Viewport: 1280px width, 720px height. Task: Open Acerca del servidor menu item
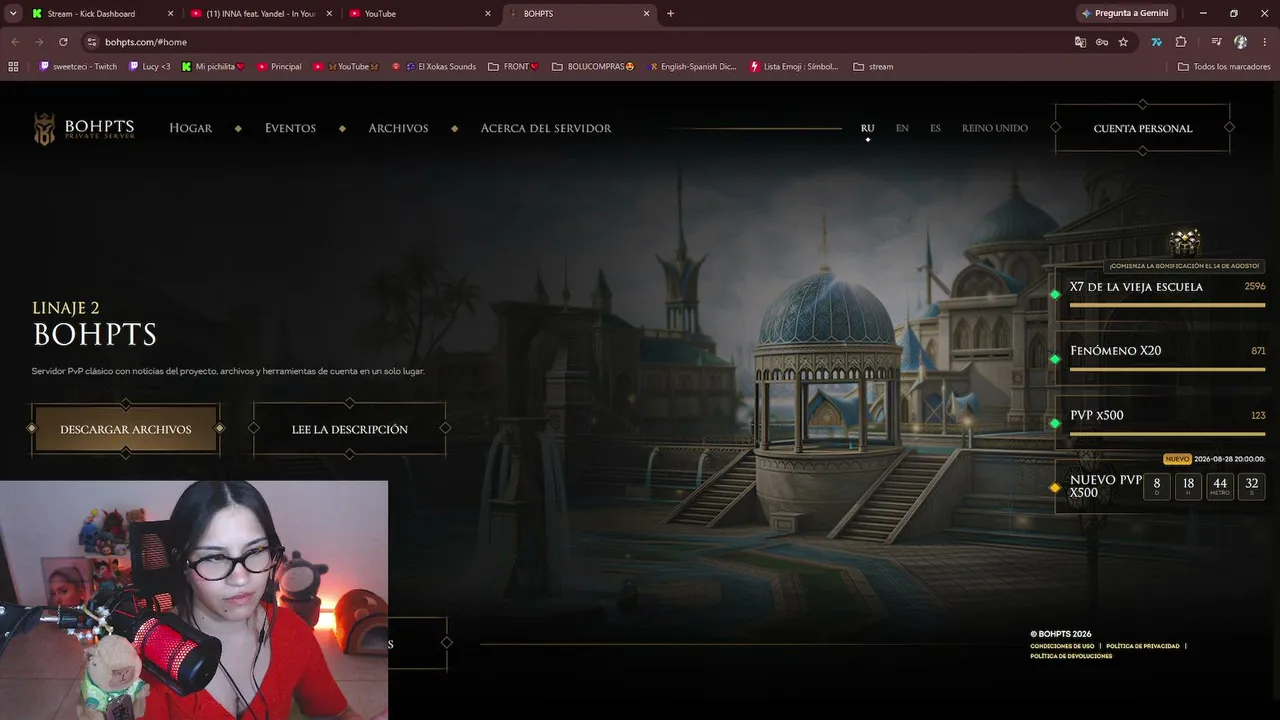click(546, 129)
